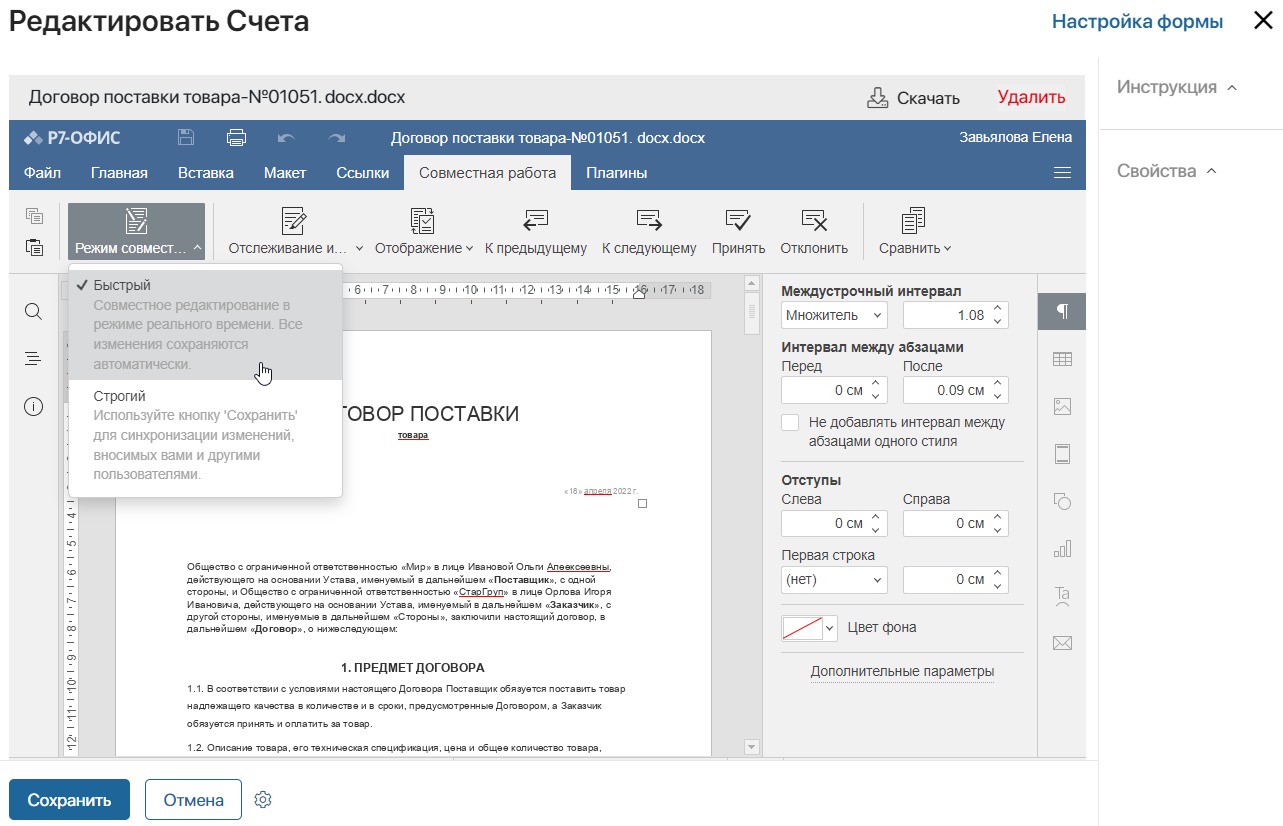Screen dimensions: 1283x826
Task: Go to next change
Action: tap(649, 232)
